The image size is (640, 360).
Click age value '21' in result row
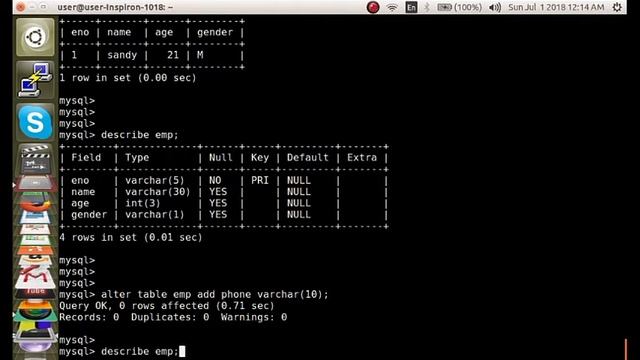[x=173, y=55]
